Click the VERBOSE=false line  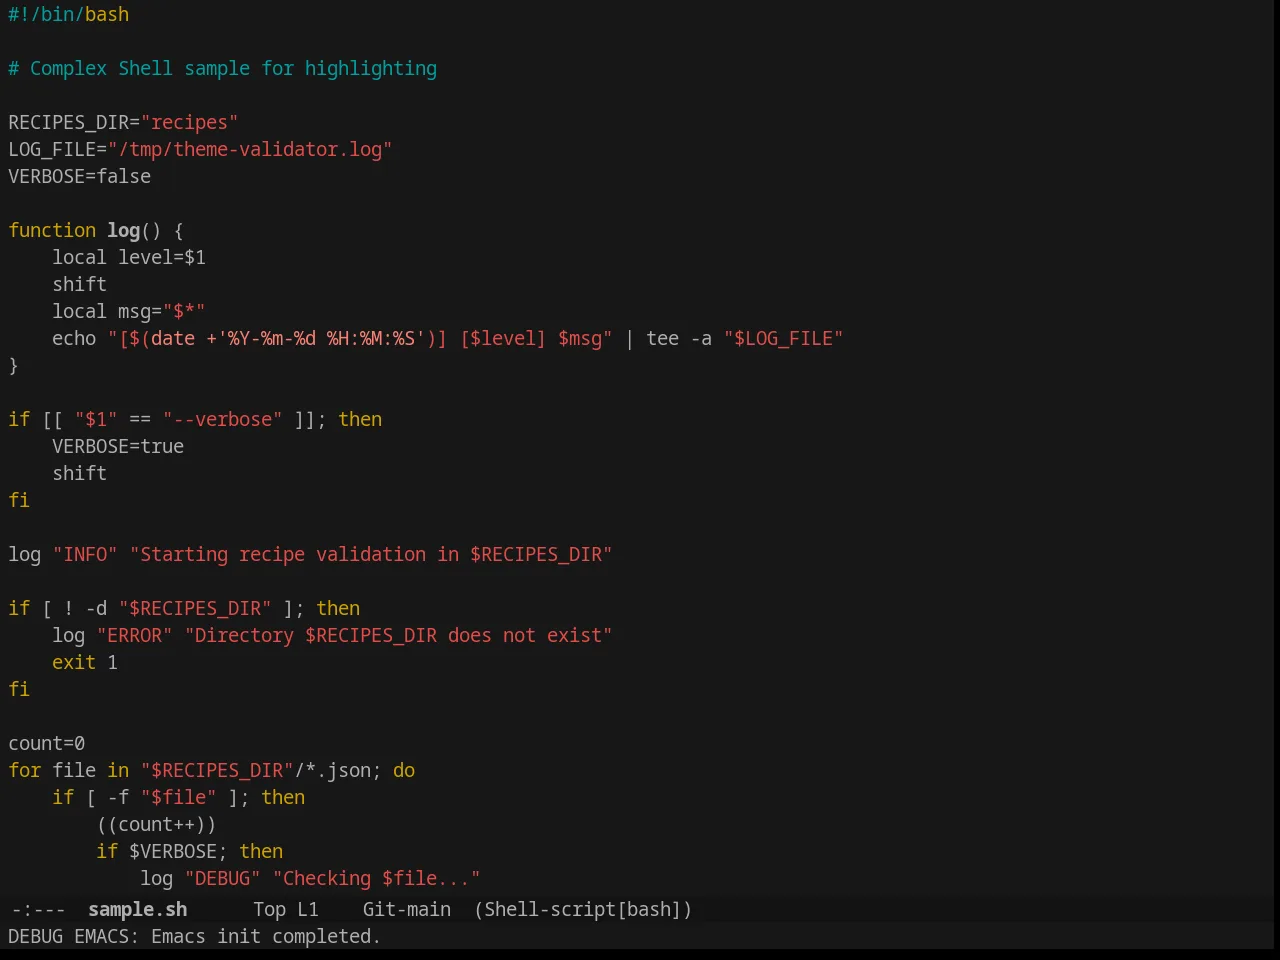80,176
